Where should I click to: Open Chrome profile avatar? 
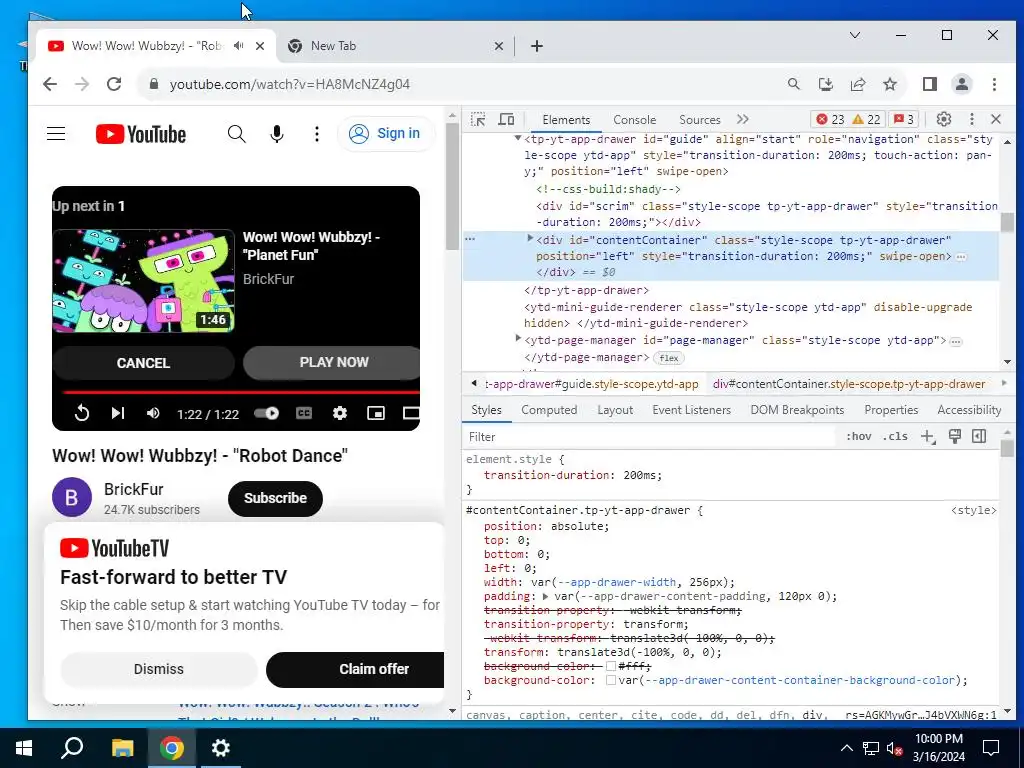962,84
